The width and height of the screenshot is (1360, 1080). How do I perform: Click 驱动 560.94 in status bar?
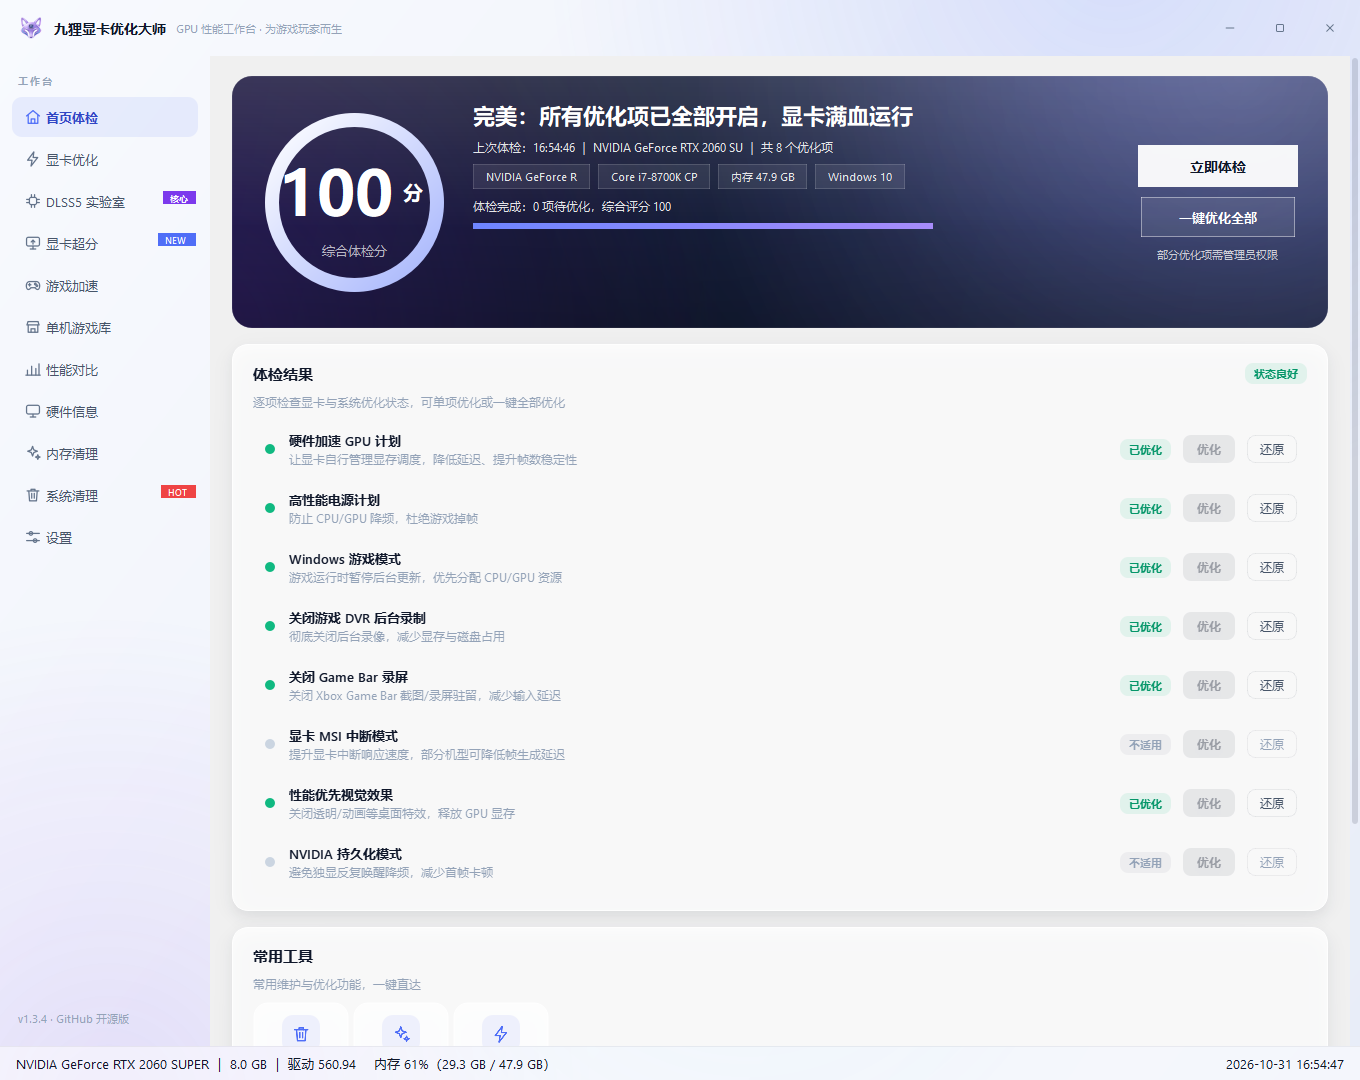pyautogui.click(x=322, y=1064)
